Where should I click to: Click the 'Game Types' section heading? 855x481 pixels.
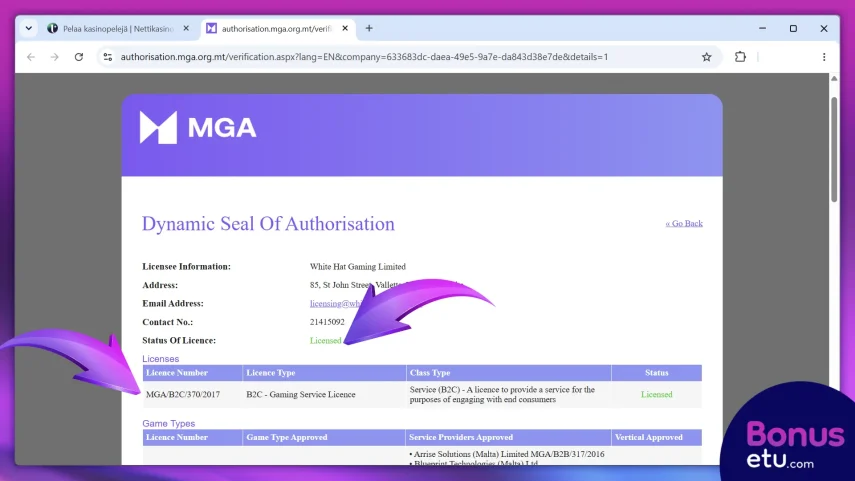168,423
